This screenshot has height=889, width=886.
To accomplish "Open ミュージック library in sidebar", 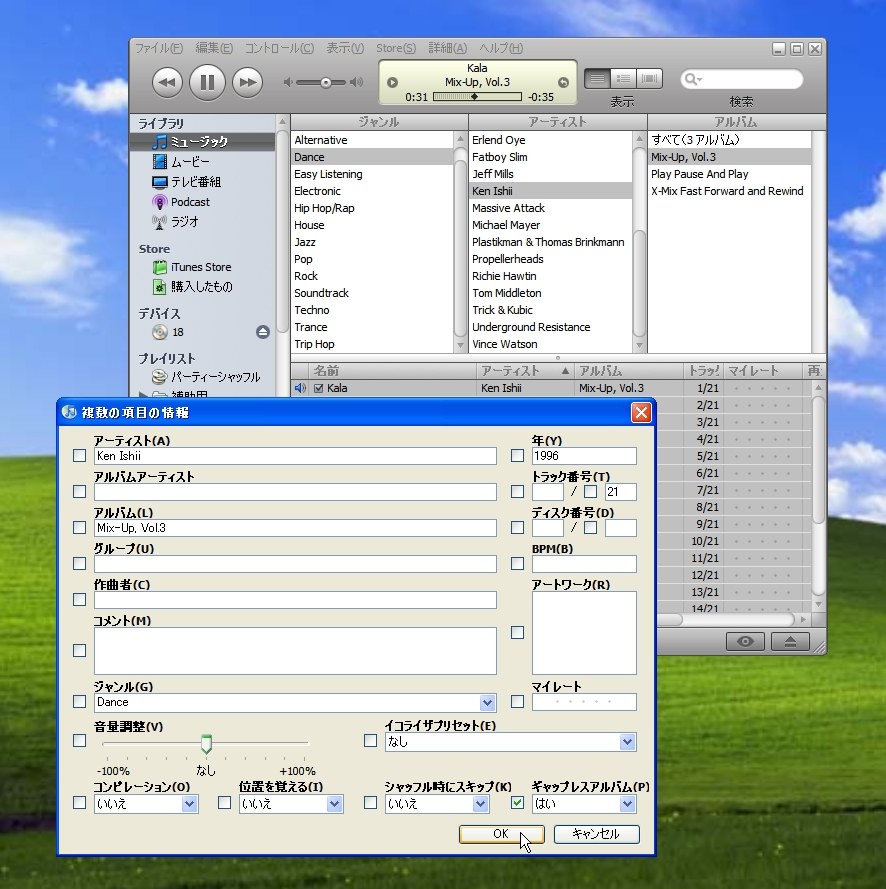I will pyautogui.click(x=203, y=142).
